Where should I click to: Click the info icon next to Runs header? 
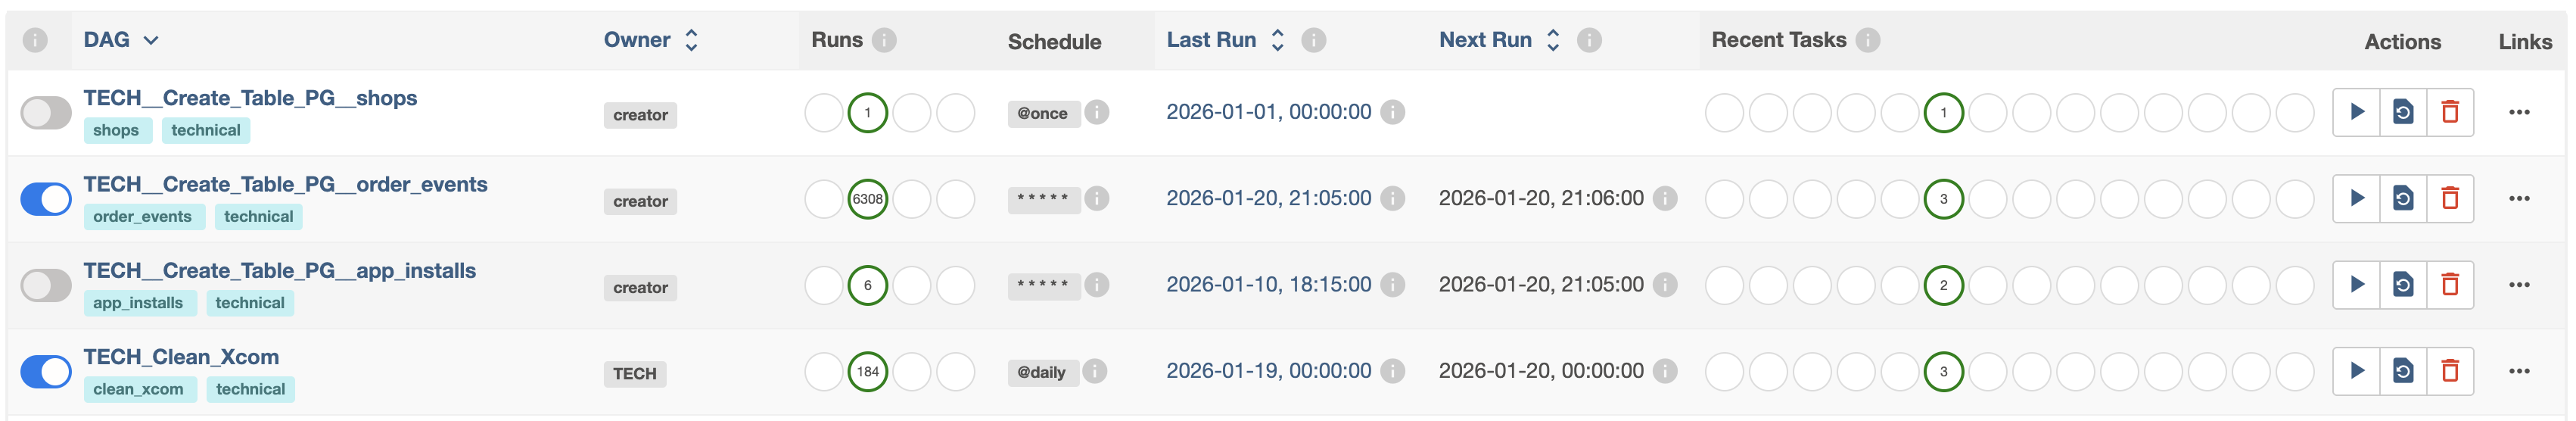pyautogui.click(x=883, y=40)
